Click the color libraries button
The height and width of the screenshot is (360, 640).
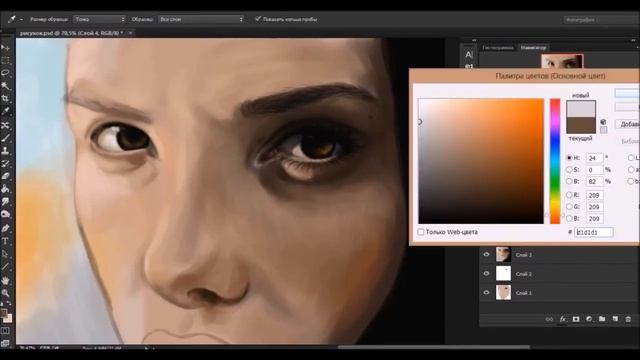click(x=630, y=141)
